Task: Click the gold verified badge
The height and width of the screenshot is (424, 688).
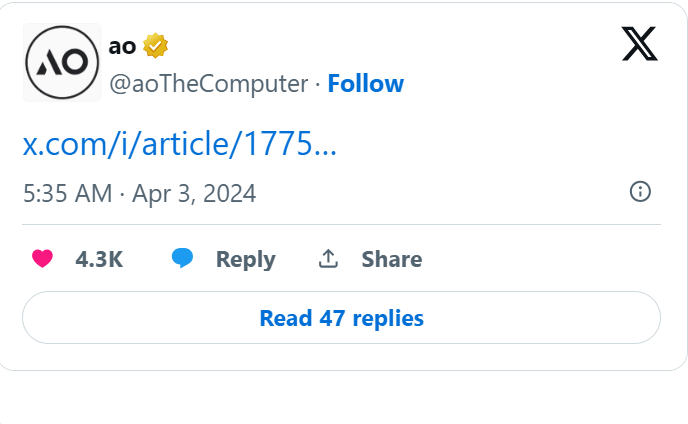Action: coord(155,45)
